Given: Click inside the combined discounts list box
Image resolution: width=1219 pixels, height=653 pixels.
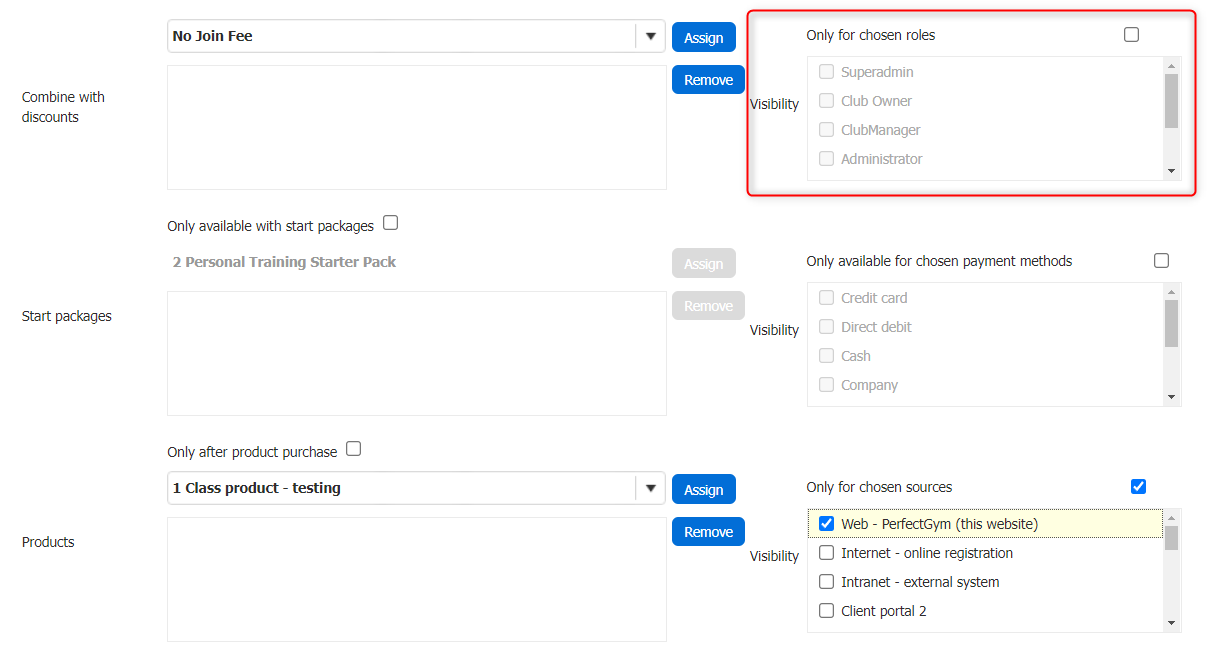Looking at the screenshot, I should 416,127.
